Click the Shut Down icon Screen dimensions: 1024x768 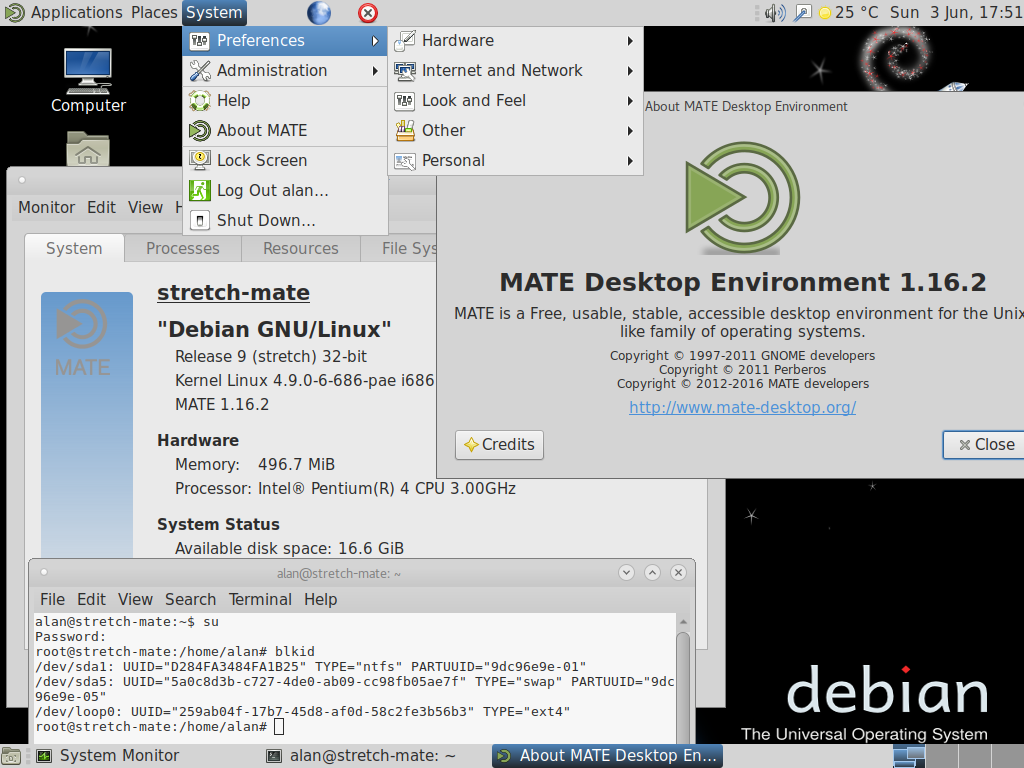coord(199,221)
